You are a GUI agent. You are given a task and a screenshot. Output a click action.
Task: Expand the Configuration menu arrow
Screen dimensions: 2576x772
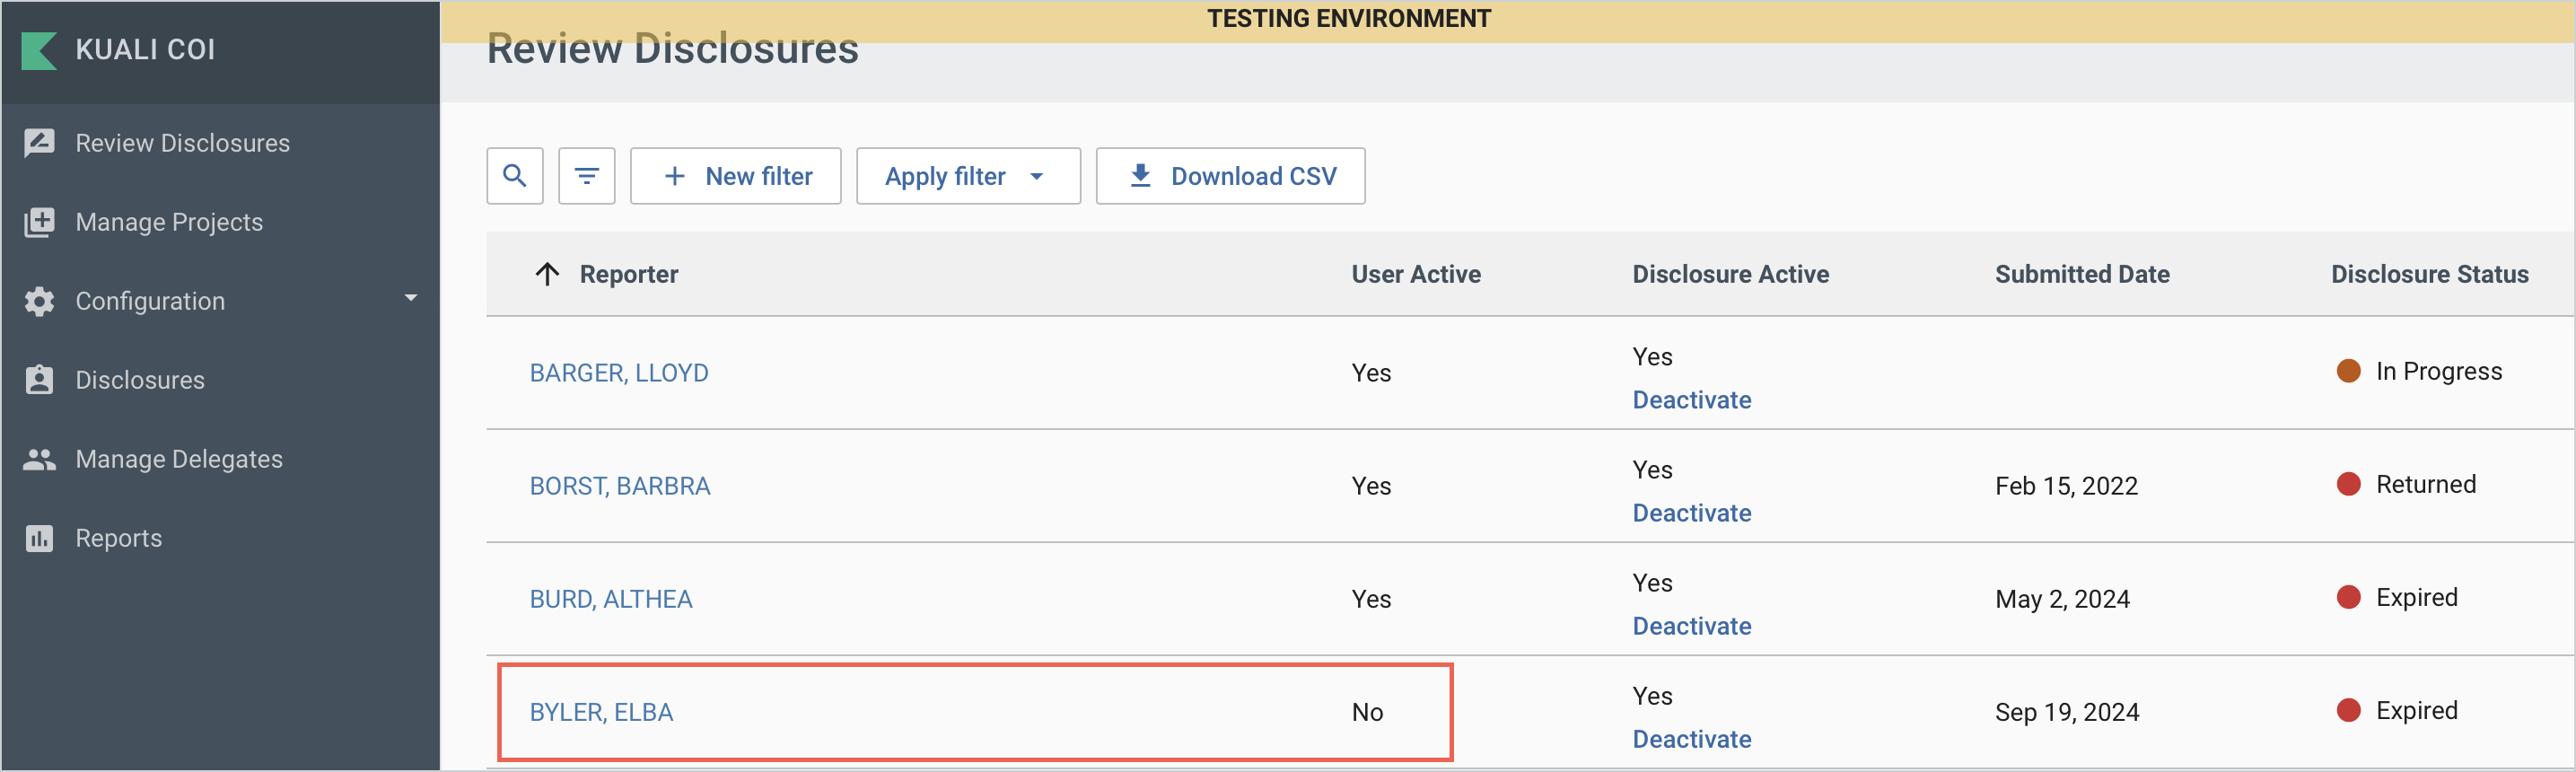pos(410,299)
